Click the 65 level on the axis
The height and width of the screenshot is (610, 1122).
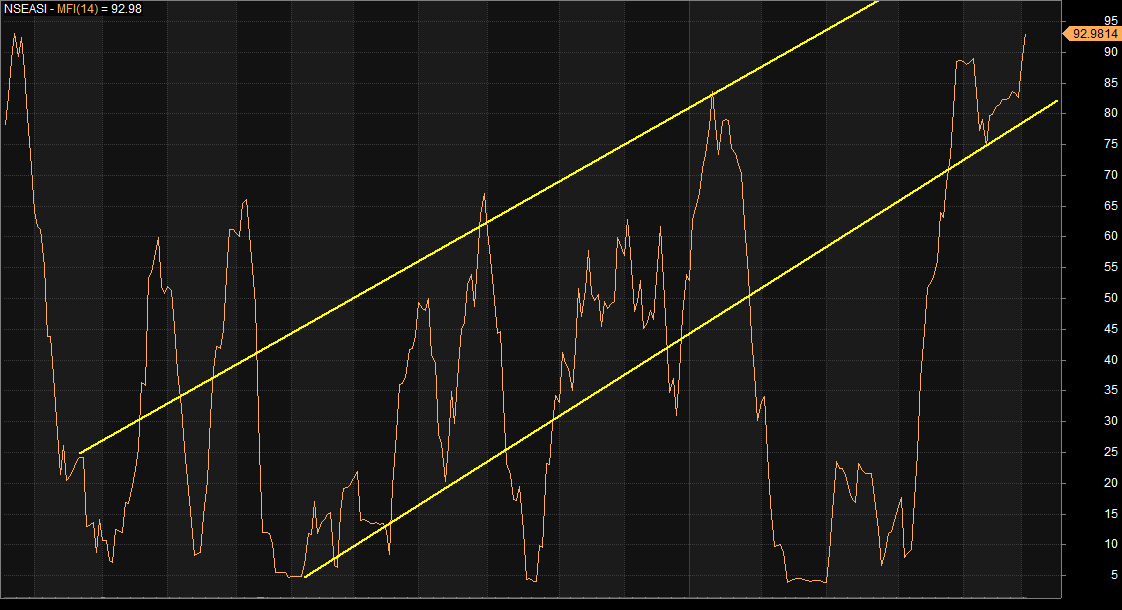(1111, 205)
